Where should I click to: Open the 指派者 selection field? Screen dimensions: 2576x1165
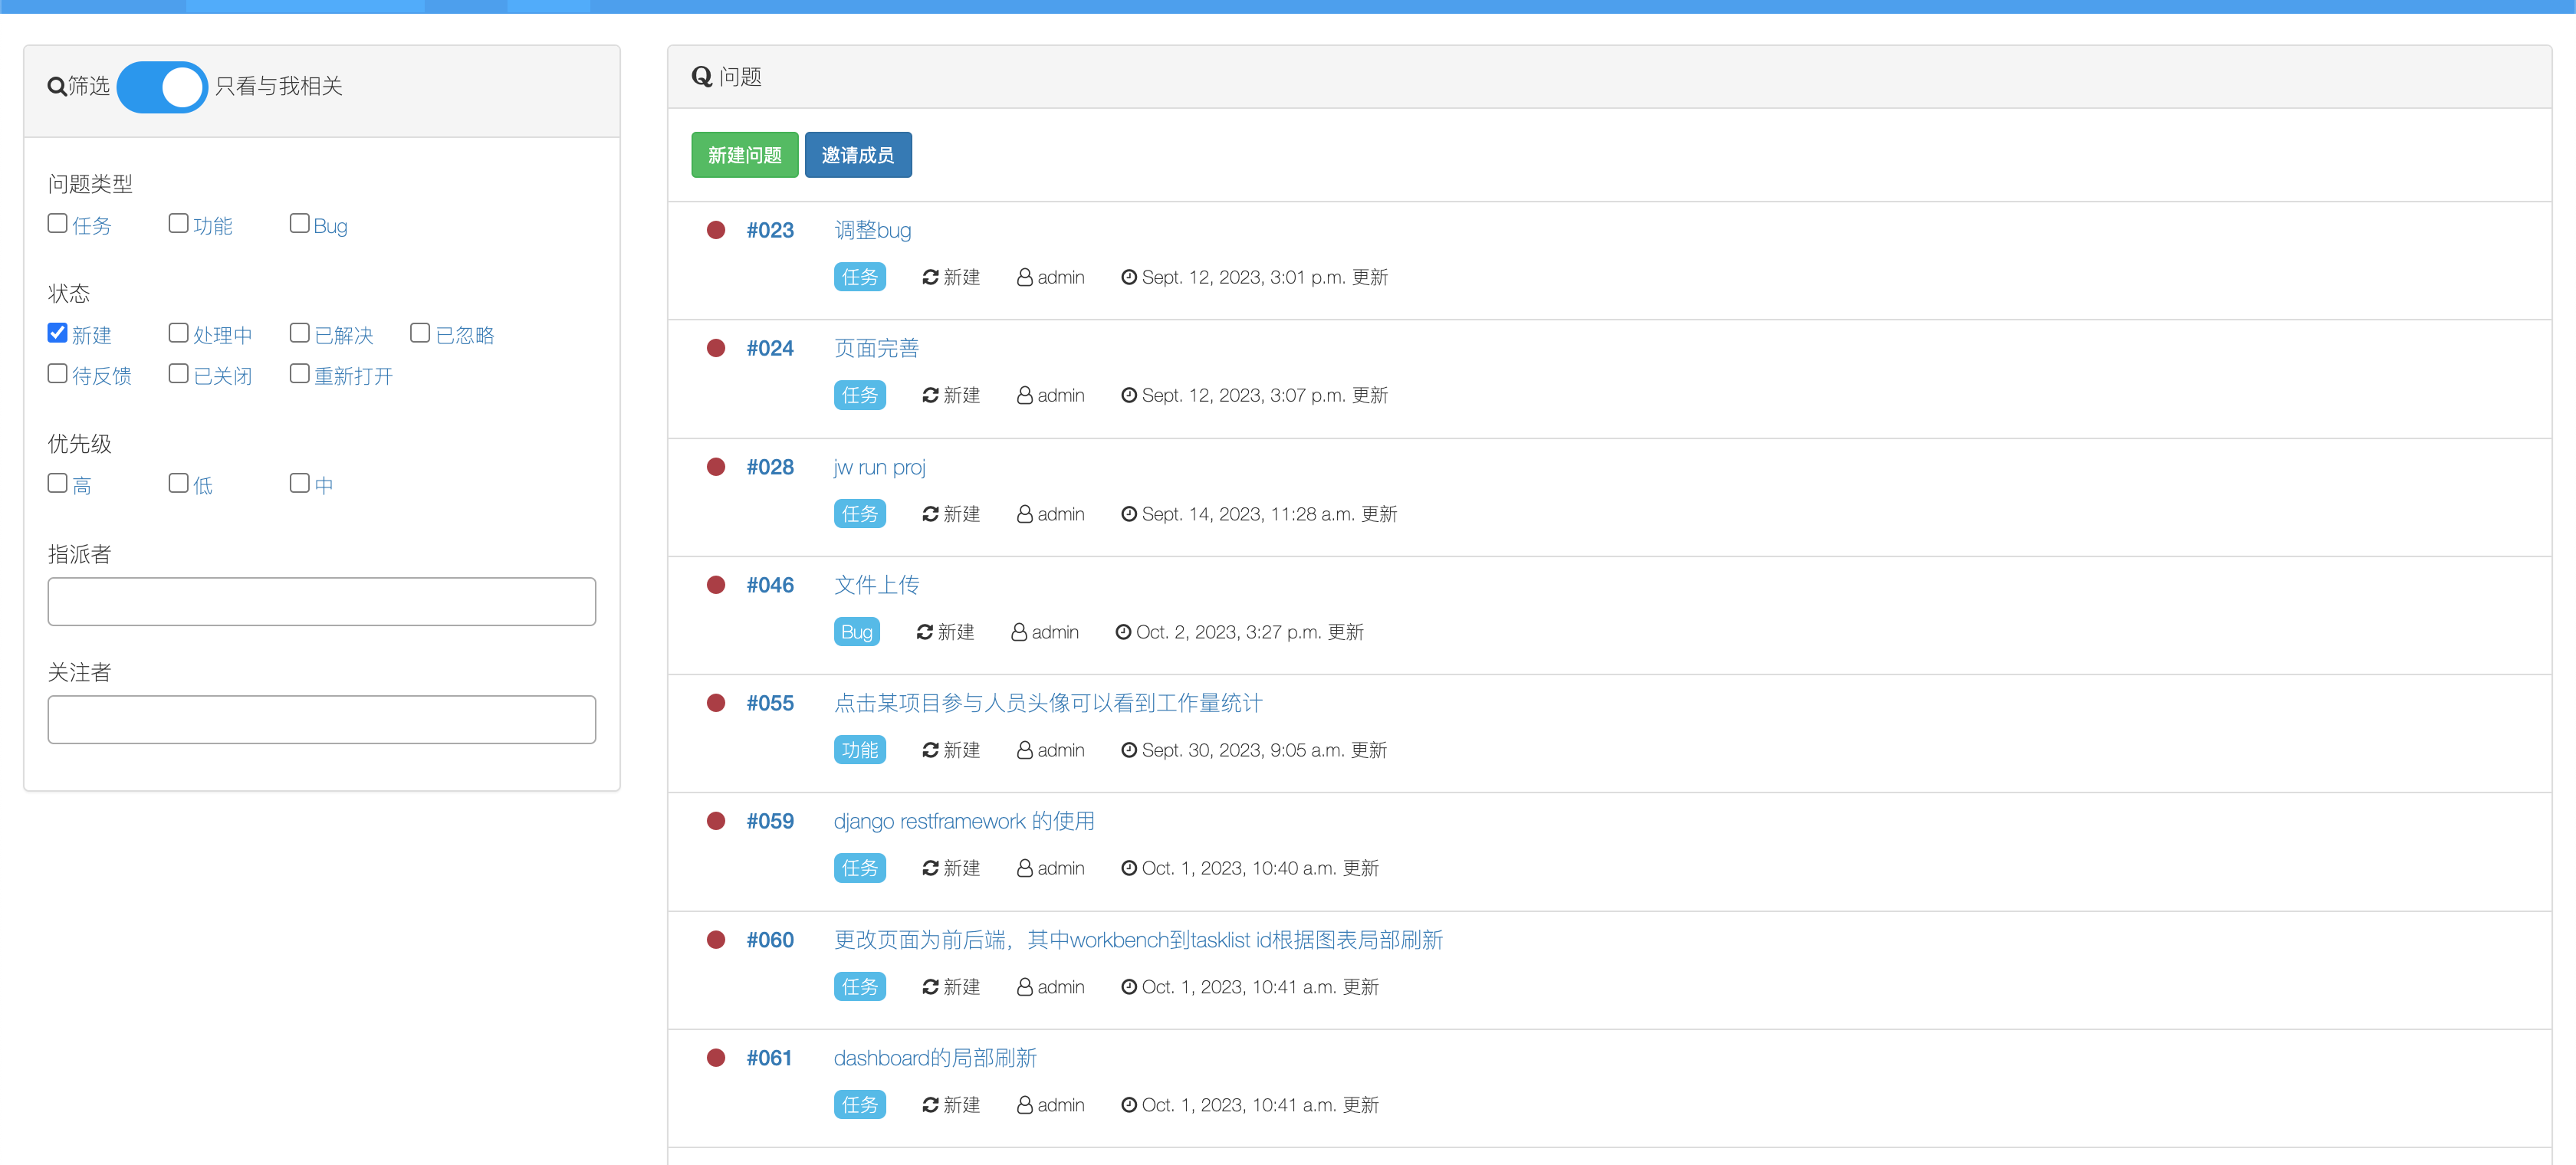pos(321,601)
